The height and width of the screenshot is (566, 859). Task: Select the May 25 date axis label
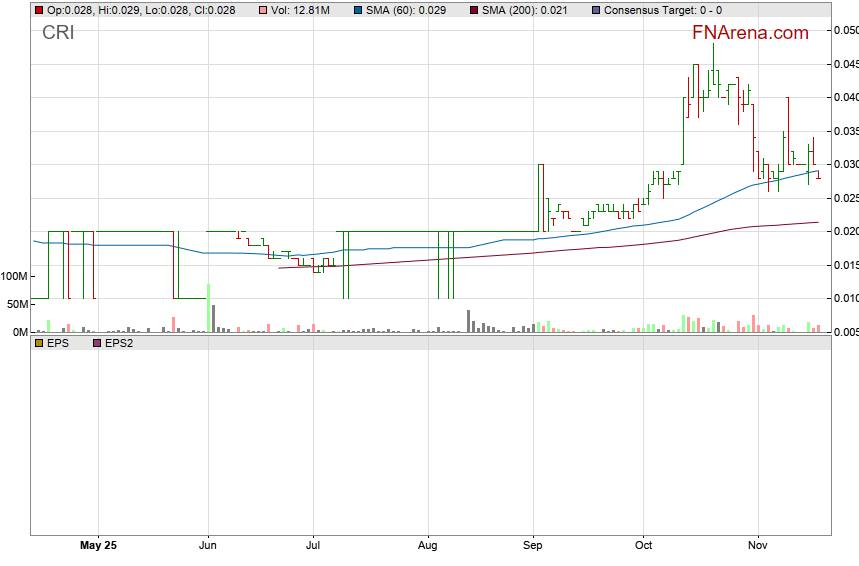tap(97, 546)
